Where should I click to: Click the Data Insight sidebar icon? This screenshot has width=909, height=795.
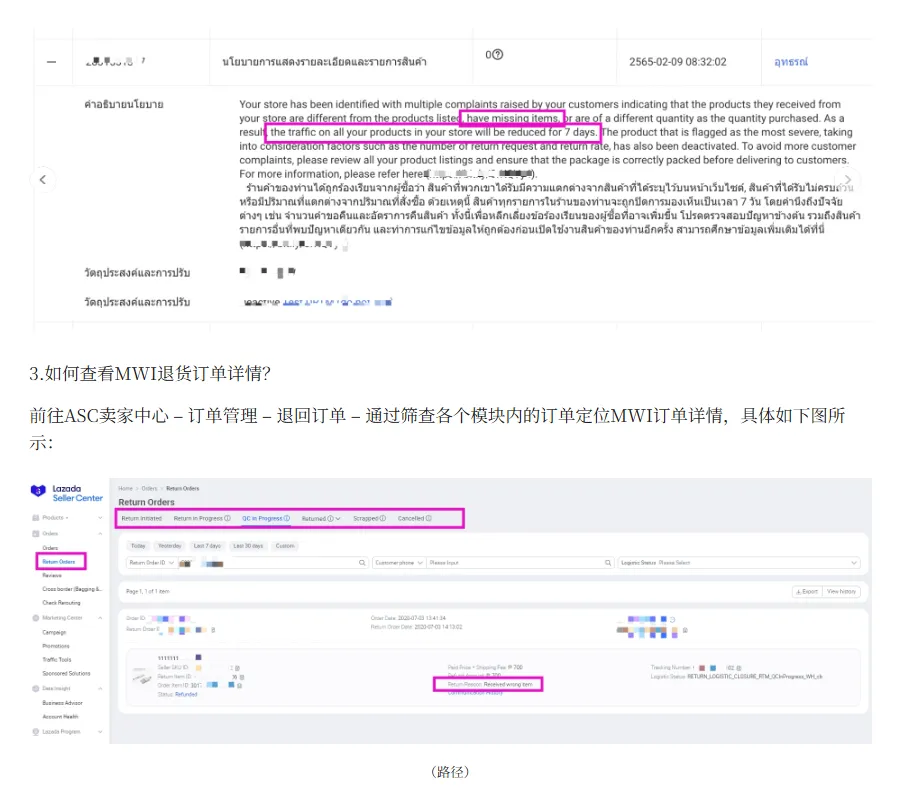click(35, 687)
